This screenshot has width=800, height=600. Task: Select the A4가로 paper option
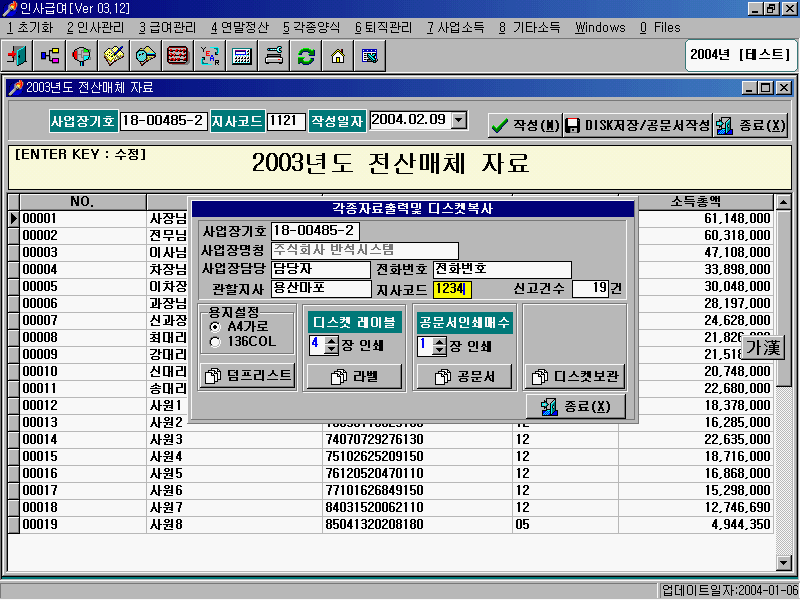click(x=215, y=327)
